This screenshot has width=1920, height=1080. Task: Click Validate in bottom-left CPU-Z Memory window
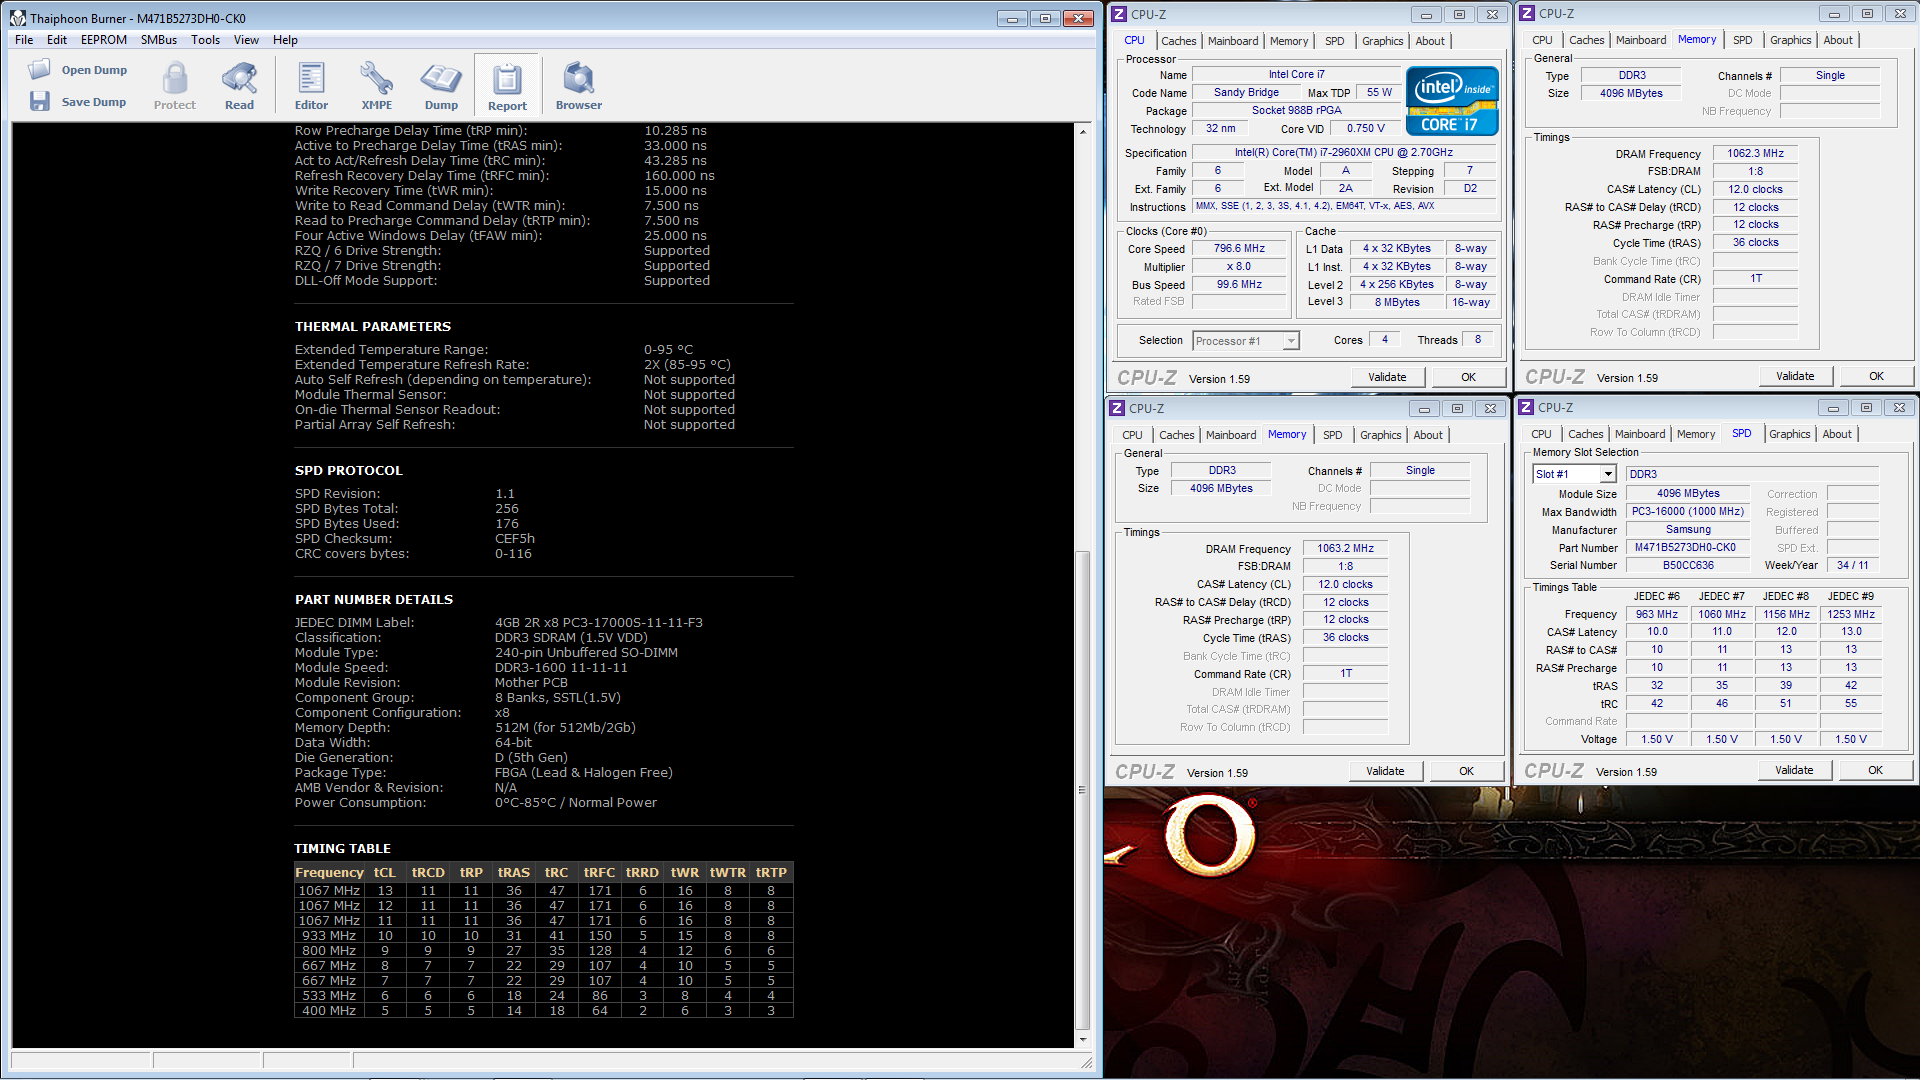(1385, 771)
